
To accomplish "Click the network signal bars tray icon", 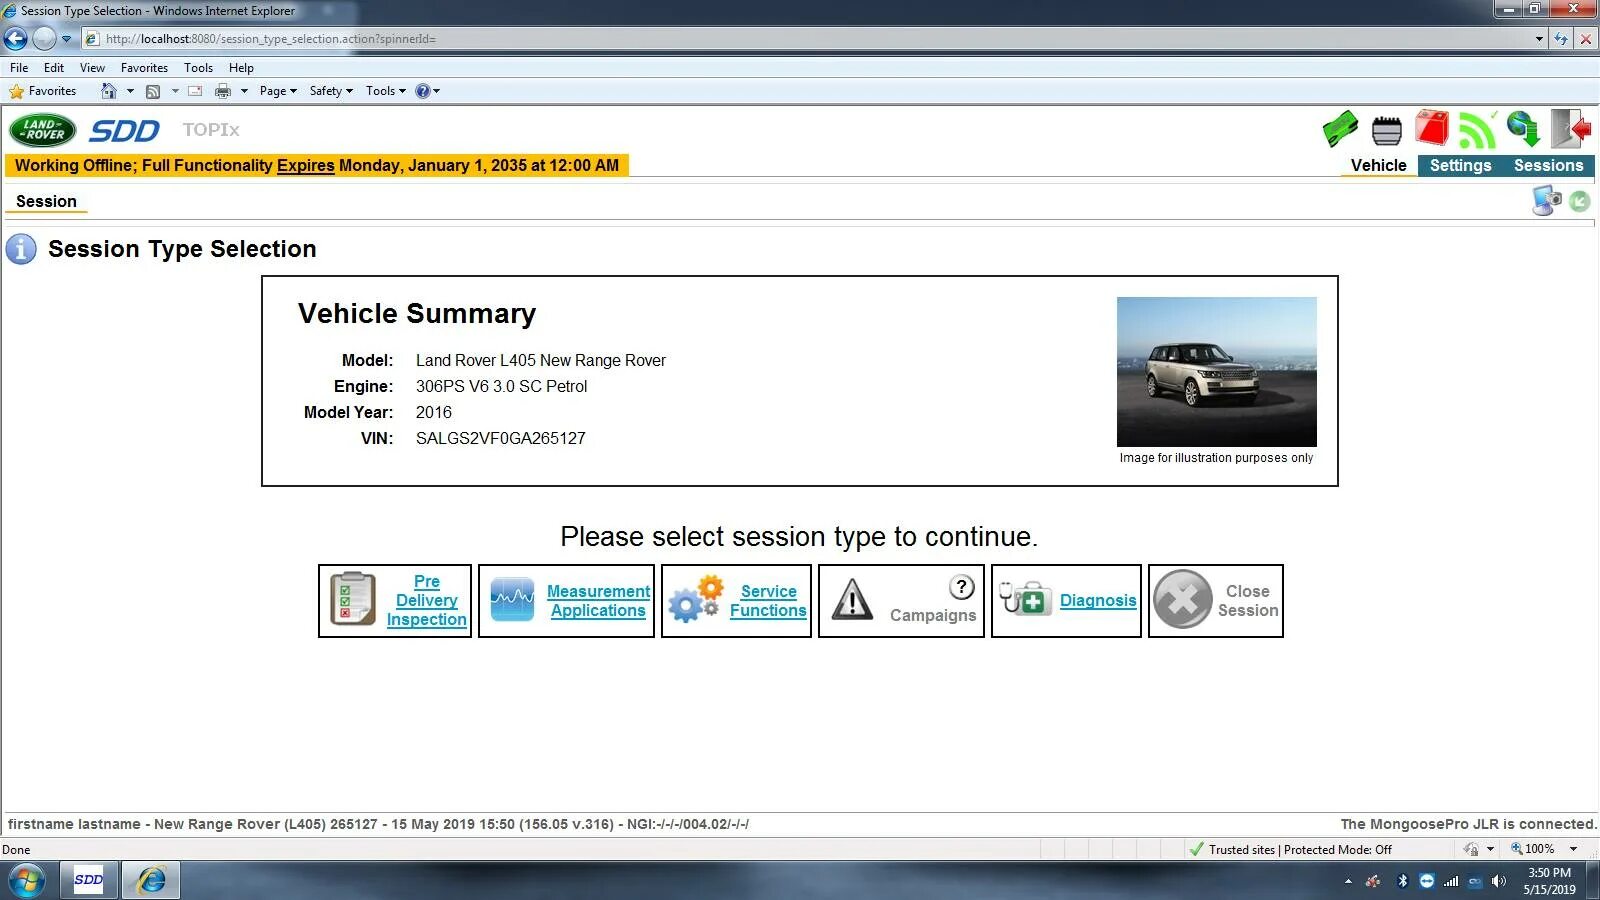I will [x=1451, y=881].
